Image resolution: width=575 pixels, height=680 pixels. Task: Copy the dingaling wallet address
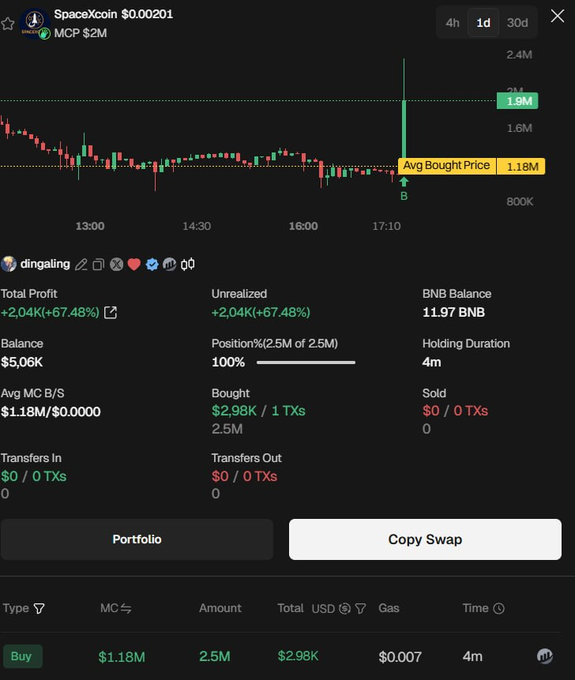click(98, 264)
